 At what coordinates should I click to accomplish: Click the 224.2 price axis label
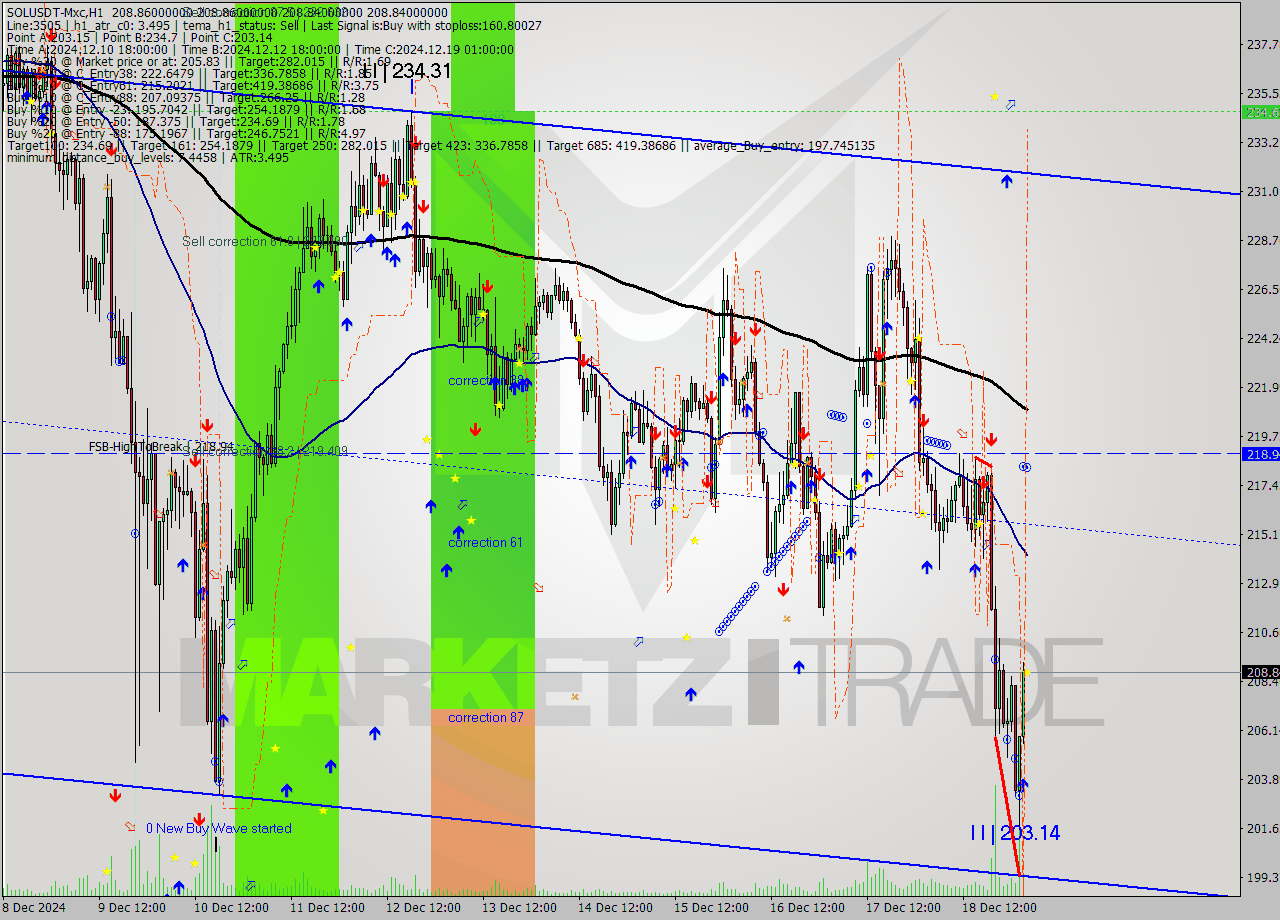(x=1262, y=338)
